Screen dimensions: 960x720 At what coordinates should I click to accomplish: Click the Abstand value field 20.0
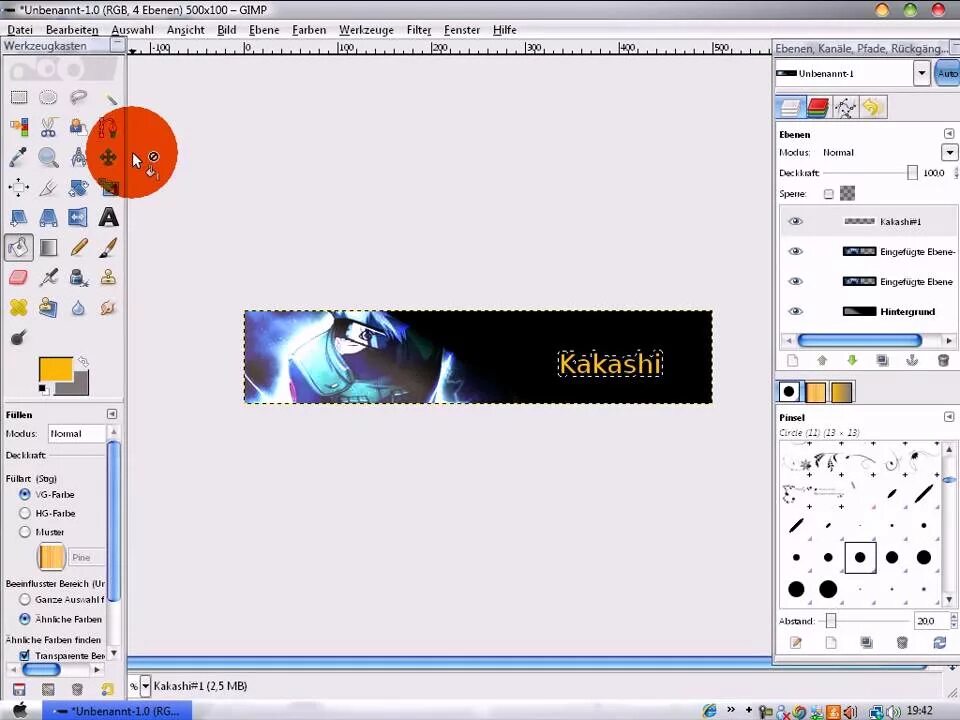931,621
